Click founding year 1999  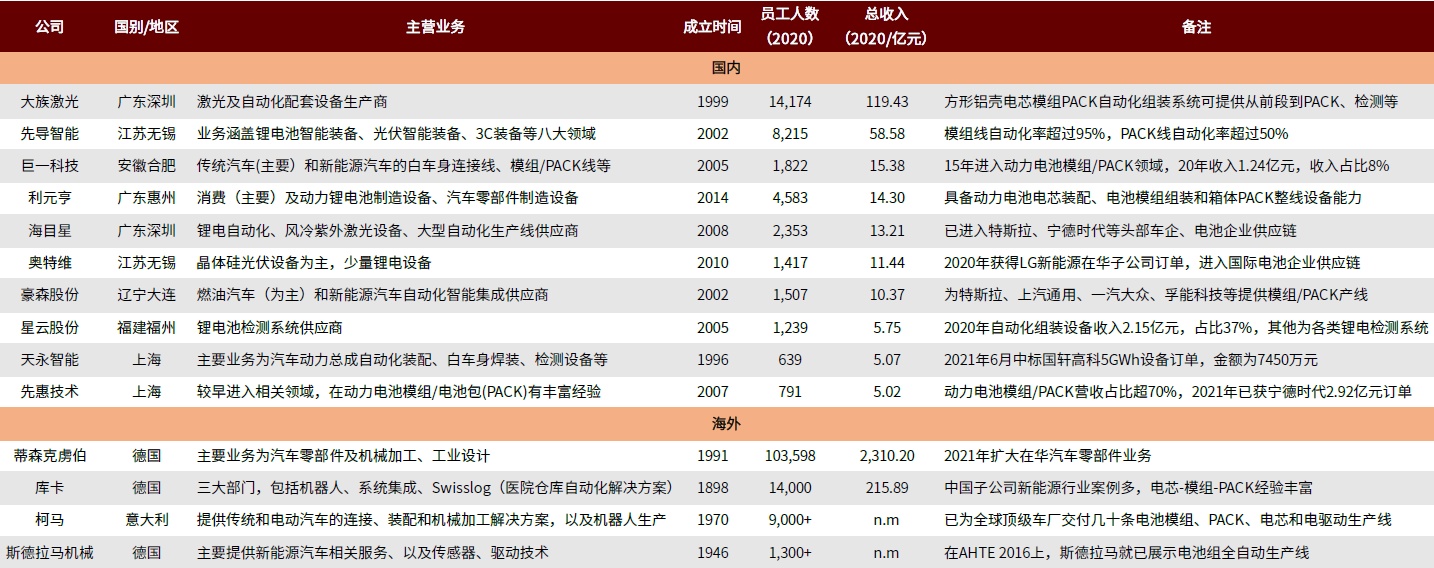(713, 102)
